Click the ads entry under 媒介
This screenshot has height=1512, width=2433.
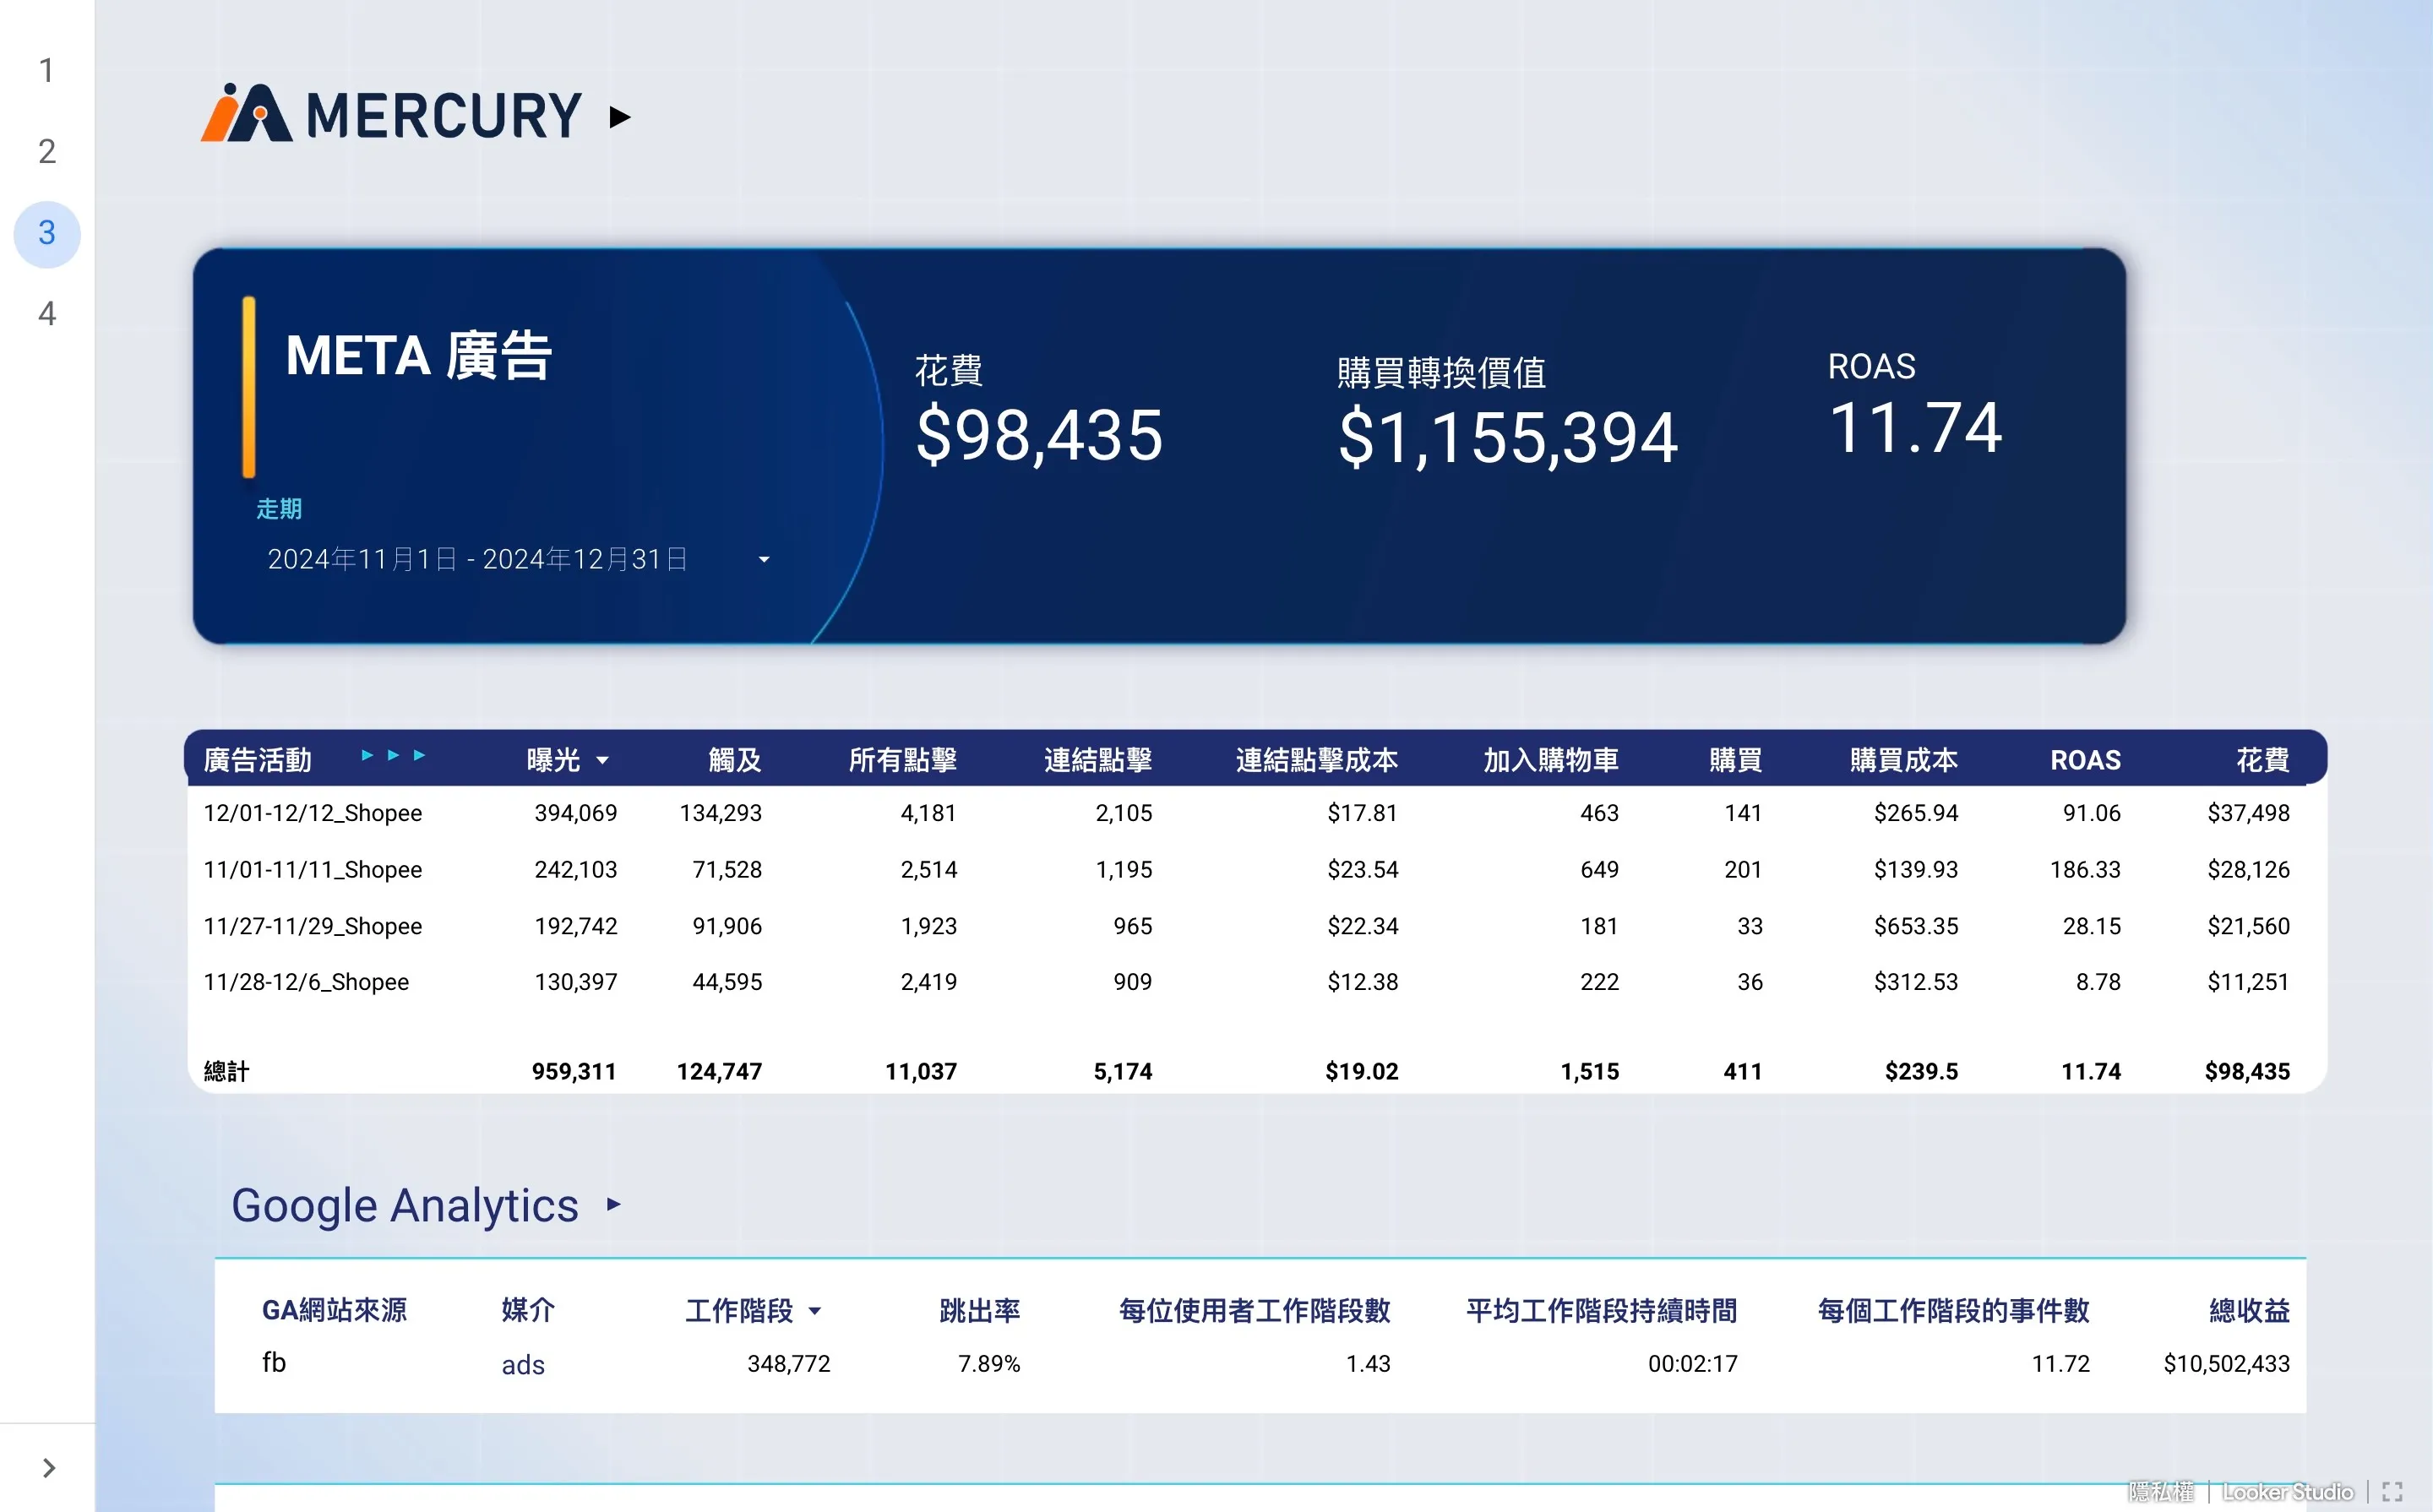click(x=523, y=1364)
